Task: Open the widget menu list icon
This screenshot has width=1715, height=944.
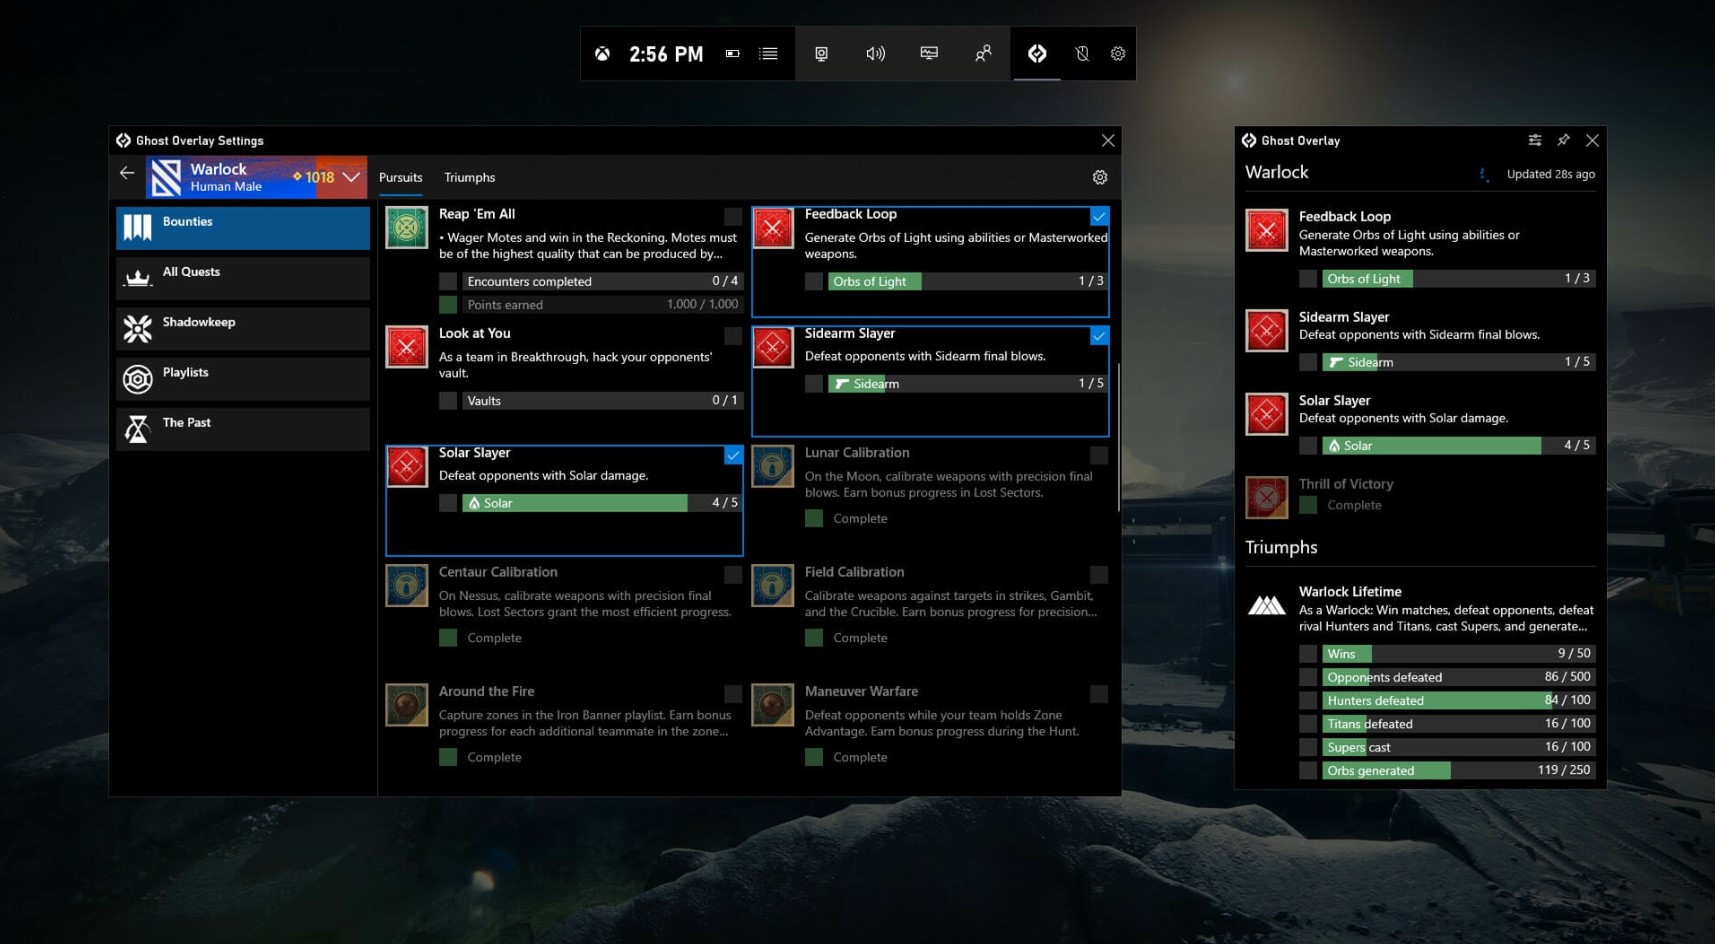Action: 769,54
